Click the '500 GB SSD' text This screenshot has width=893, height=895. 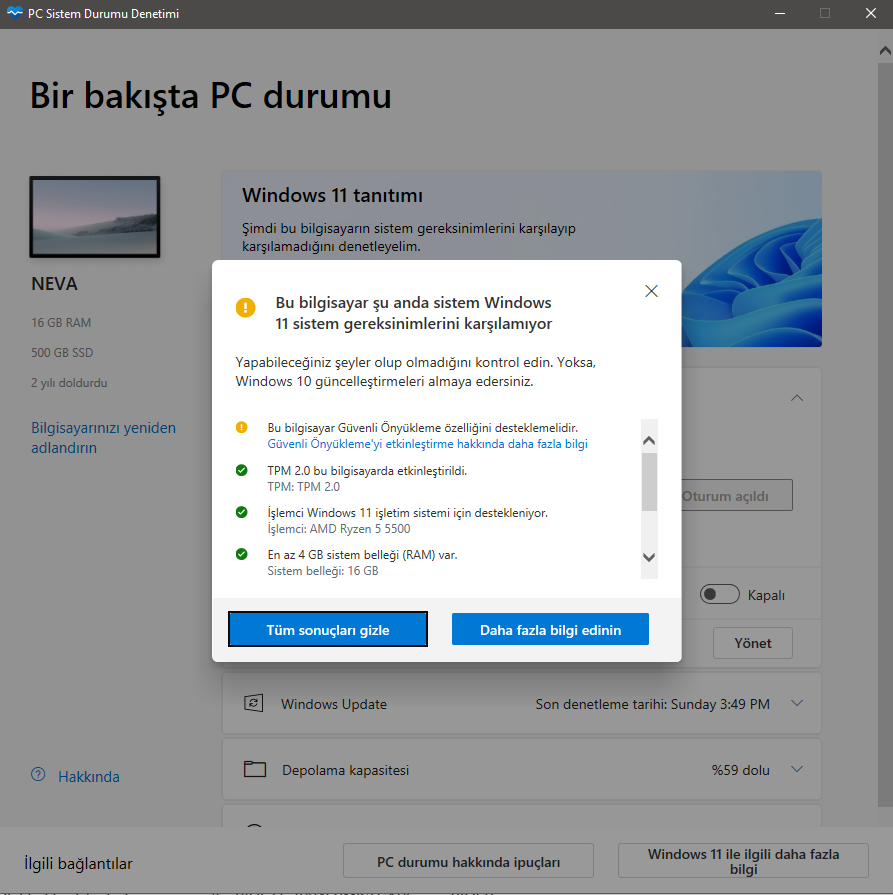pyautogui.click(x=62, y=353)
